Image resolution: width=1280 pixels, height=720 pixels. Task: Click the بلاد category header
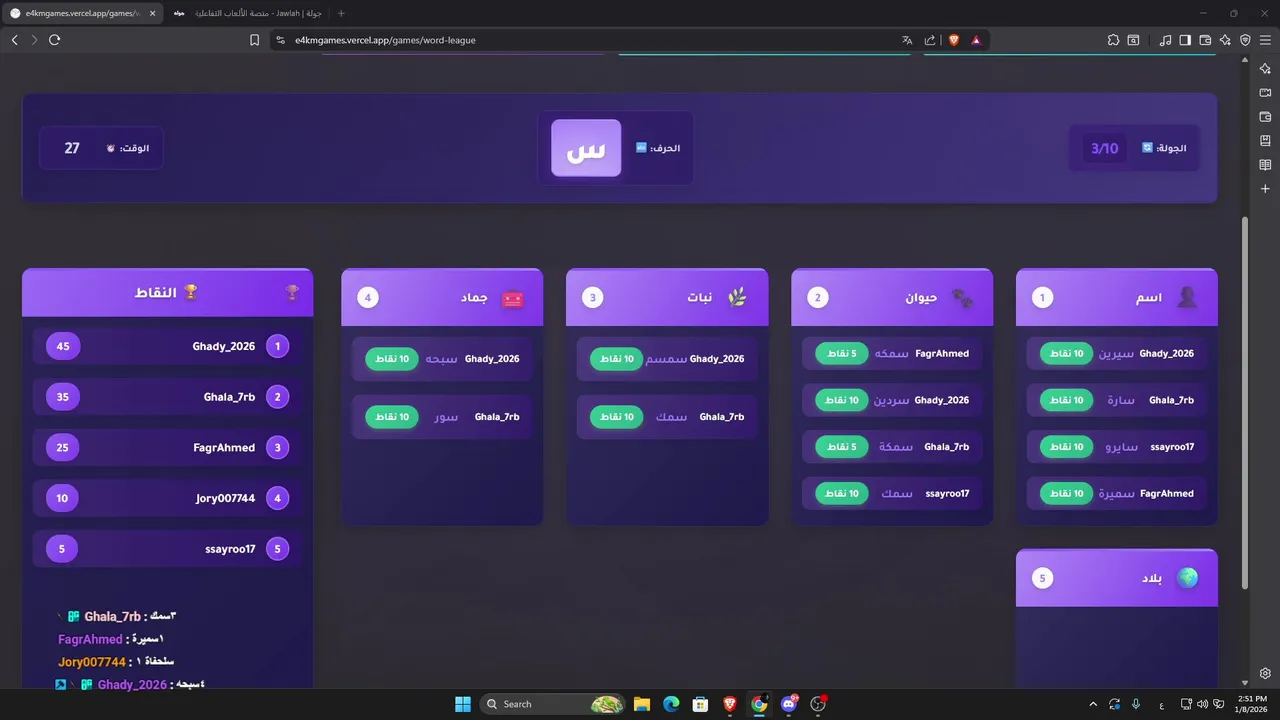[1117, 578]
